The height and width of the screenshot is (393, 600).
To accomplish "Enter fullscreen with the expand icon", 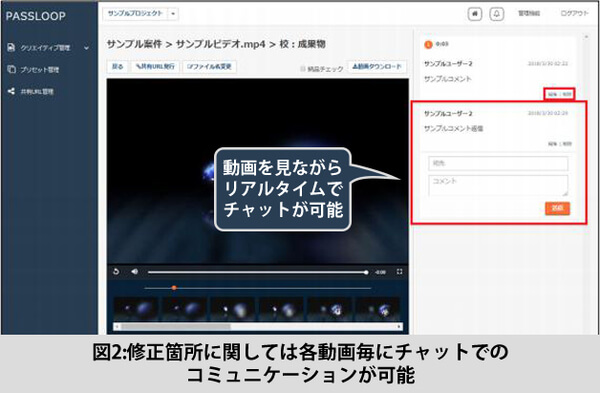I will [399, 272].
